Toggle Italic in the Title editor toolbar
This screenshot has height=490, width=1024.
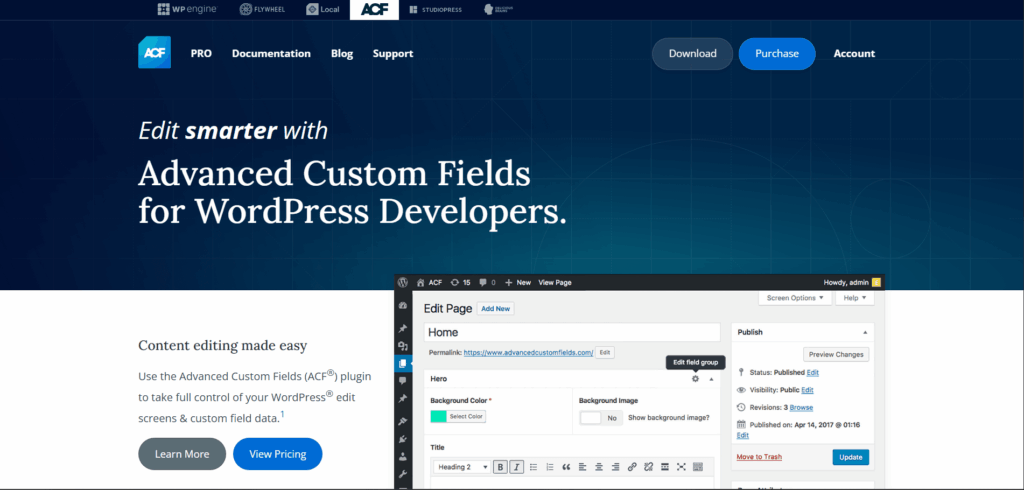[517, 467]
